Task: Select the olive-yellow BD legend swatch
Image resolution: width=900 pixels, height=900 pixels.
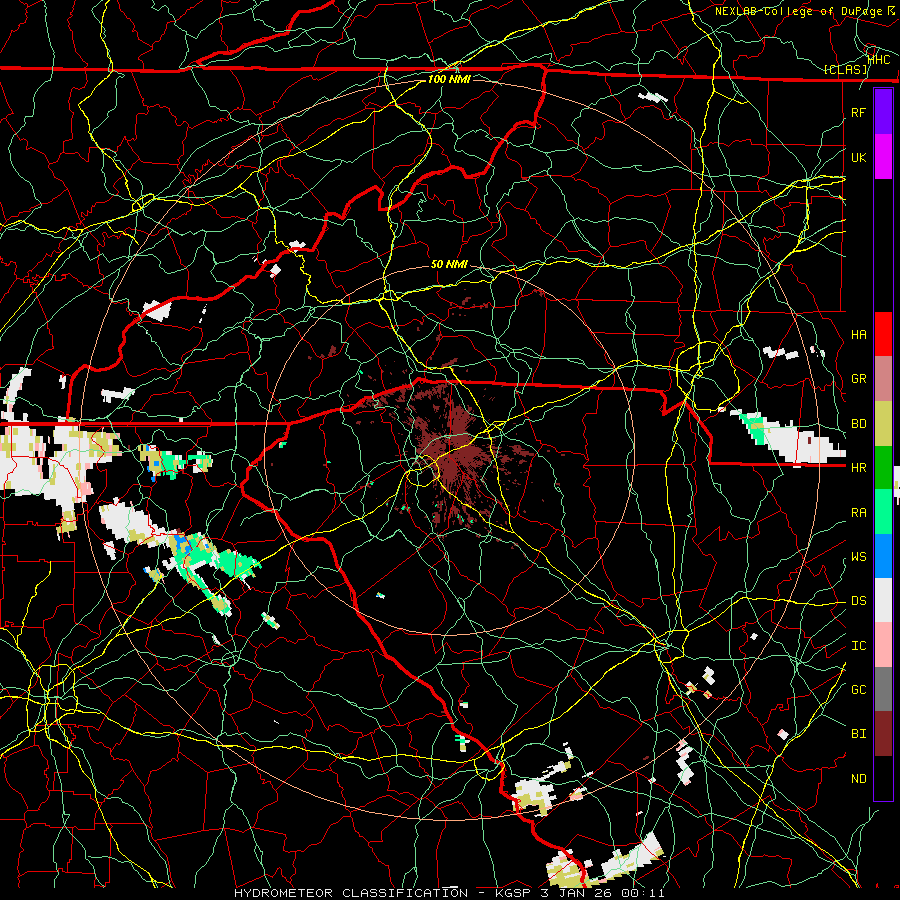Action: [x=883, y=424]
